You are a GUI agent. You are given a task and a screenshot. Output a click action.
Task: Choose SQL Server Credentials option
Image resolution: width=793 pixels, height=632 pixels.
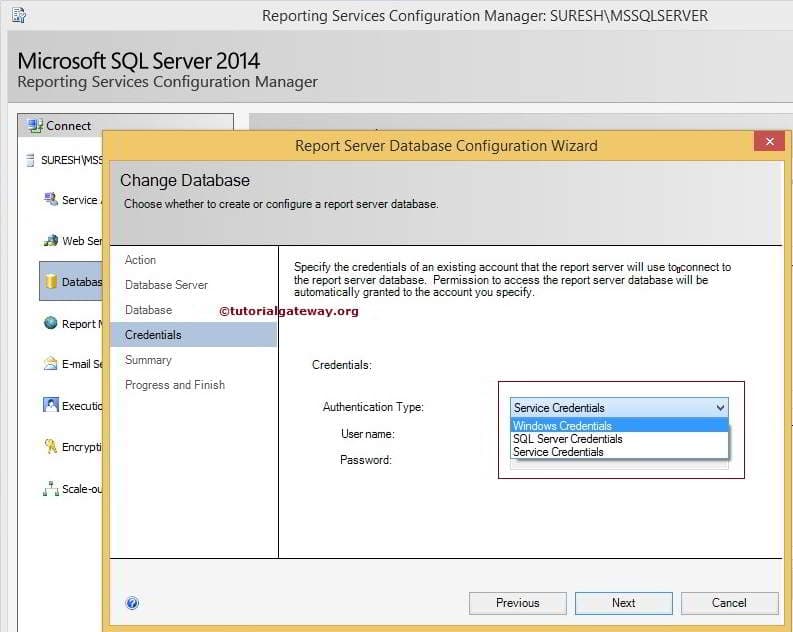click(567, 439)
